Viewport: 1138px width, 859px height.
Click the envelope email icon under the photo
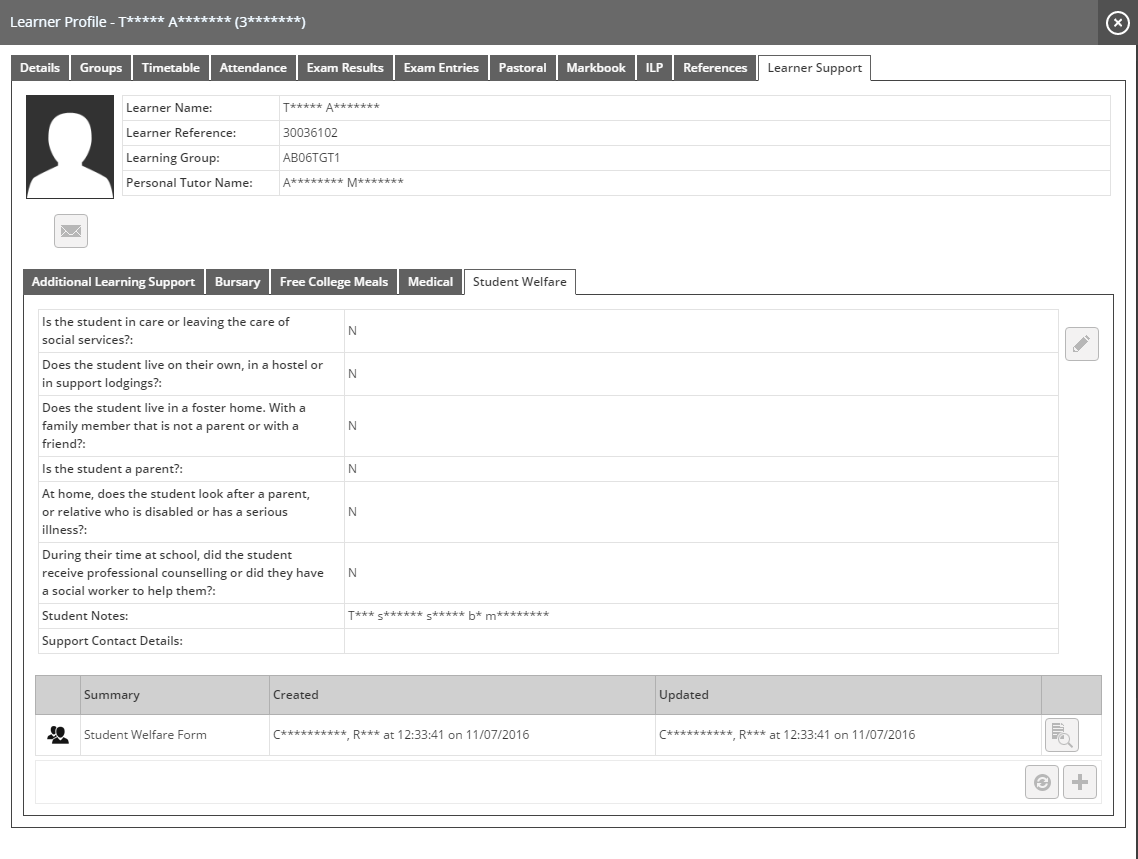[x=71, y=231]
